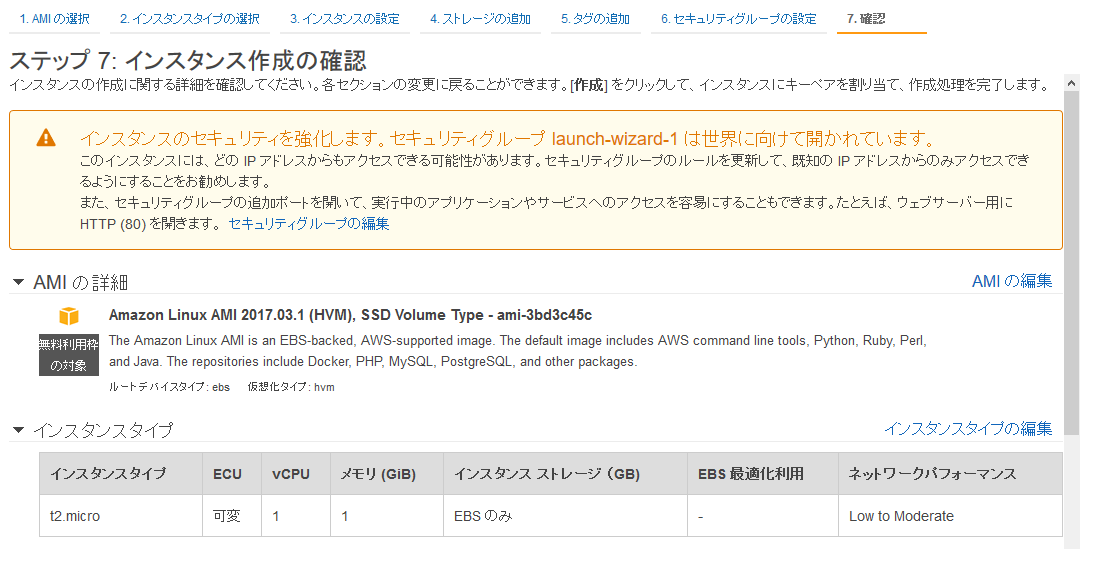Viewport: 1095px width, 564px height.
Task: Click the メモリ (GiB) column header
Action: [387, 474]
